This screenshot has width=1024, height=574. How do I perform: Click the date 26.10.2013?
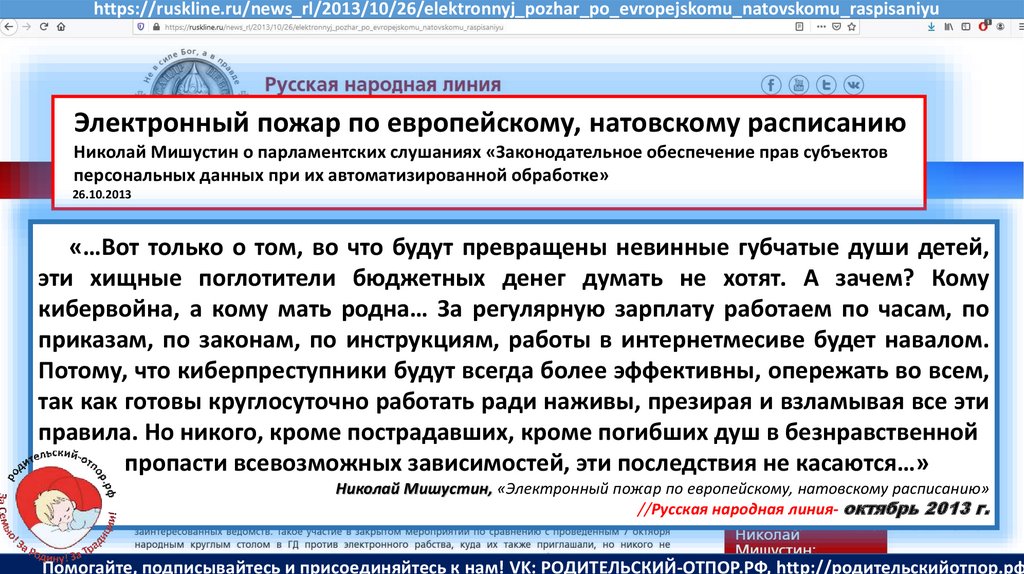pos(102,194)
